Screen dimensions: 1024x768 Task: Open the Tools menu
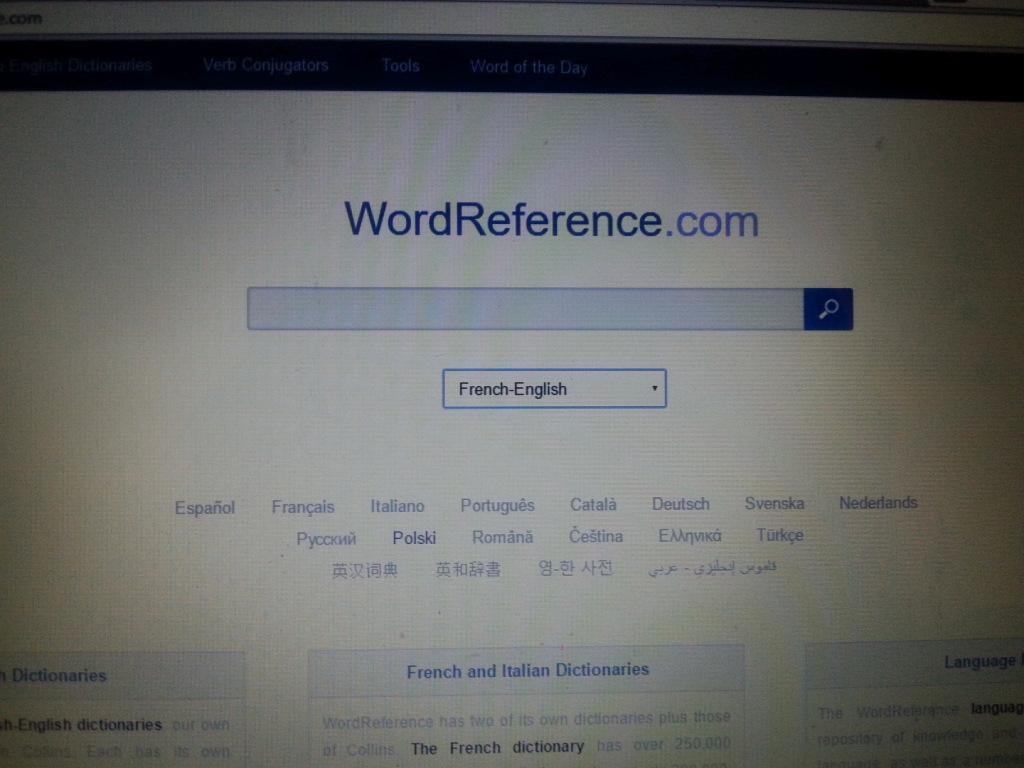(400, 66)
